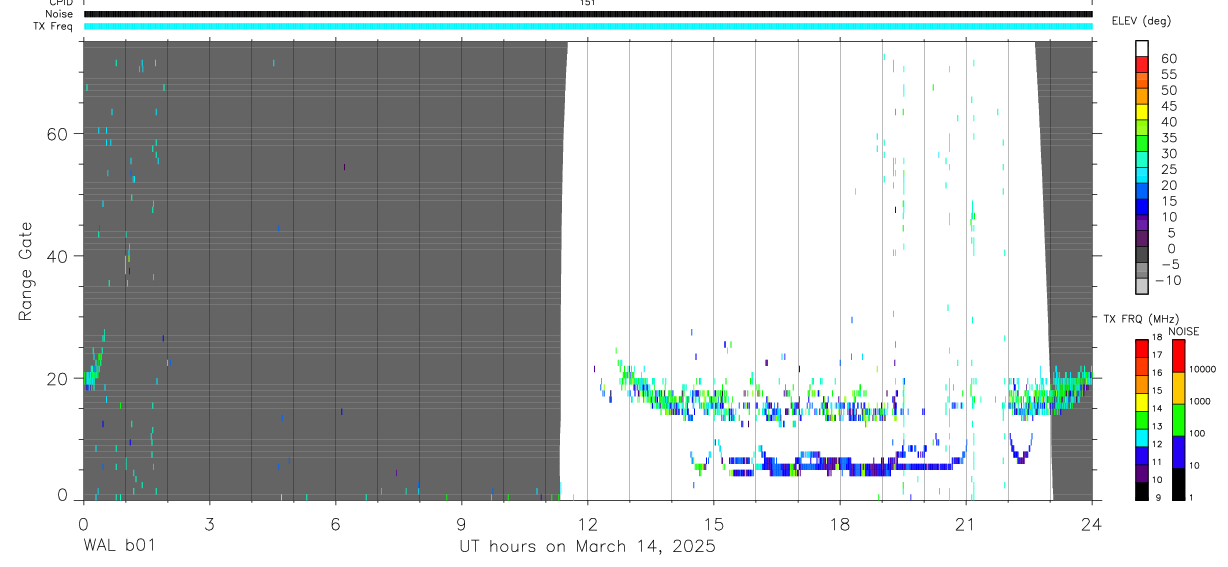This screenshot has height=567, width=1228.
Task: Pick the cyan segment of TX FRQ bar
Action: click(x=1142, y=436)
